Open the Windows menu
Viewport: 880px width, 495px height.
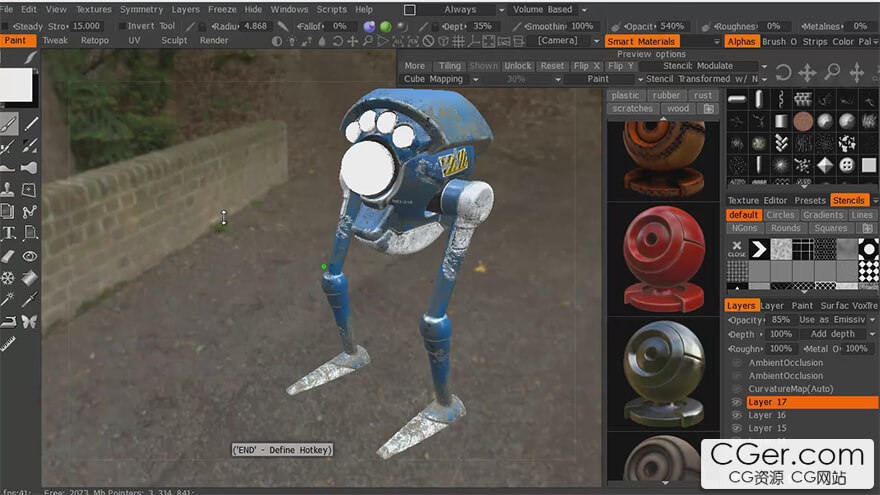(289, 10)
